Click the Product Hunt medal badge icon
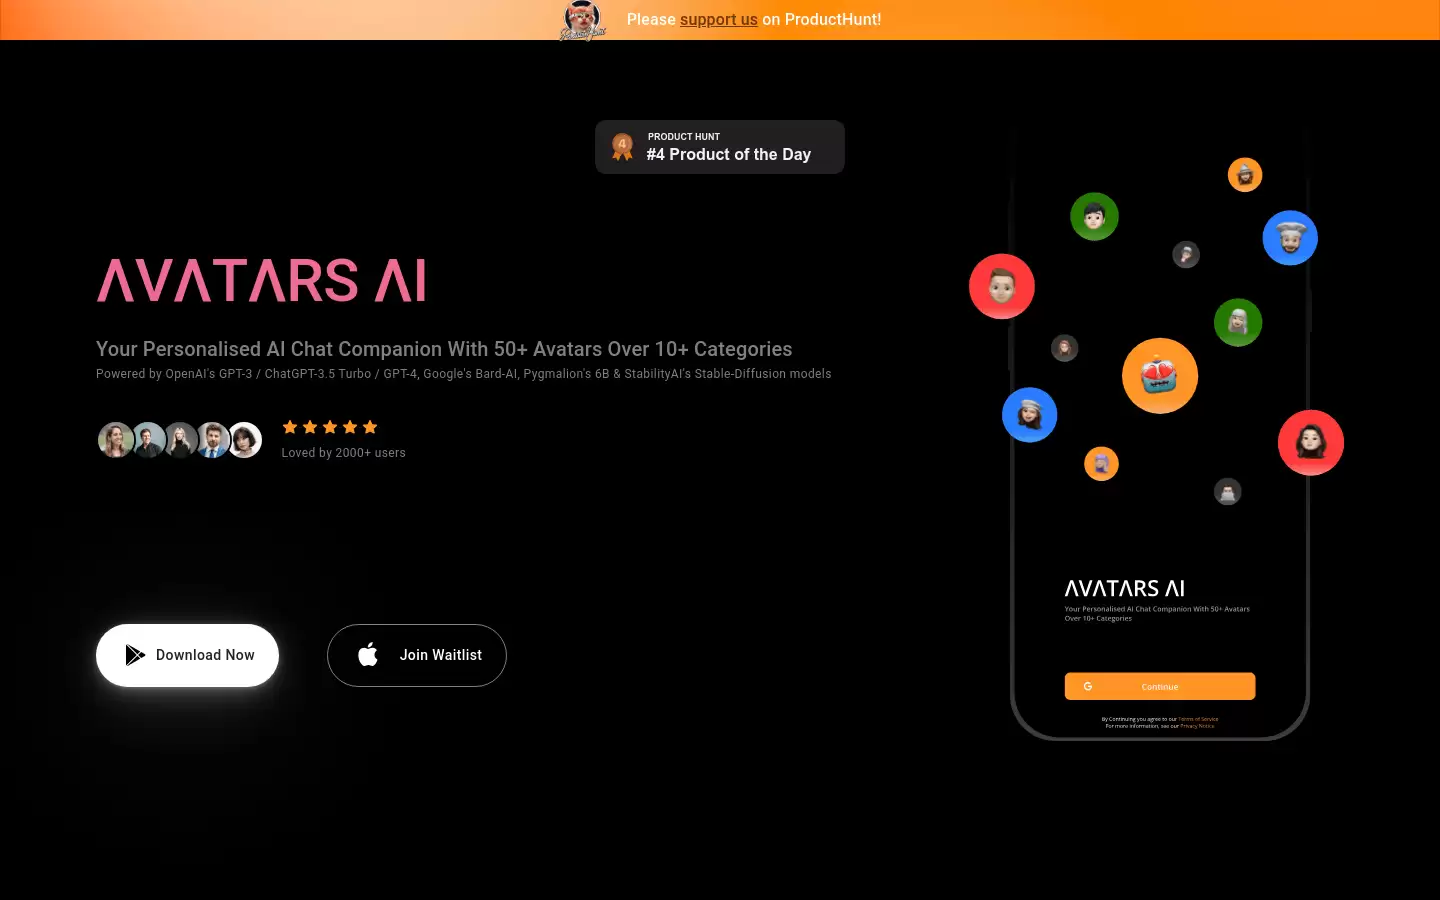Viewport: 1440px width, 900px height. click(622, 147)
